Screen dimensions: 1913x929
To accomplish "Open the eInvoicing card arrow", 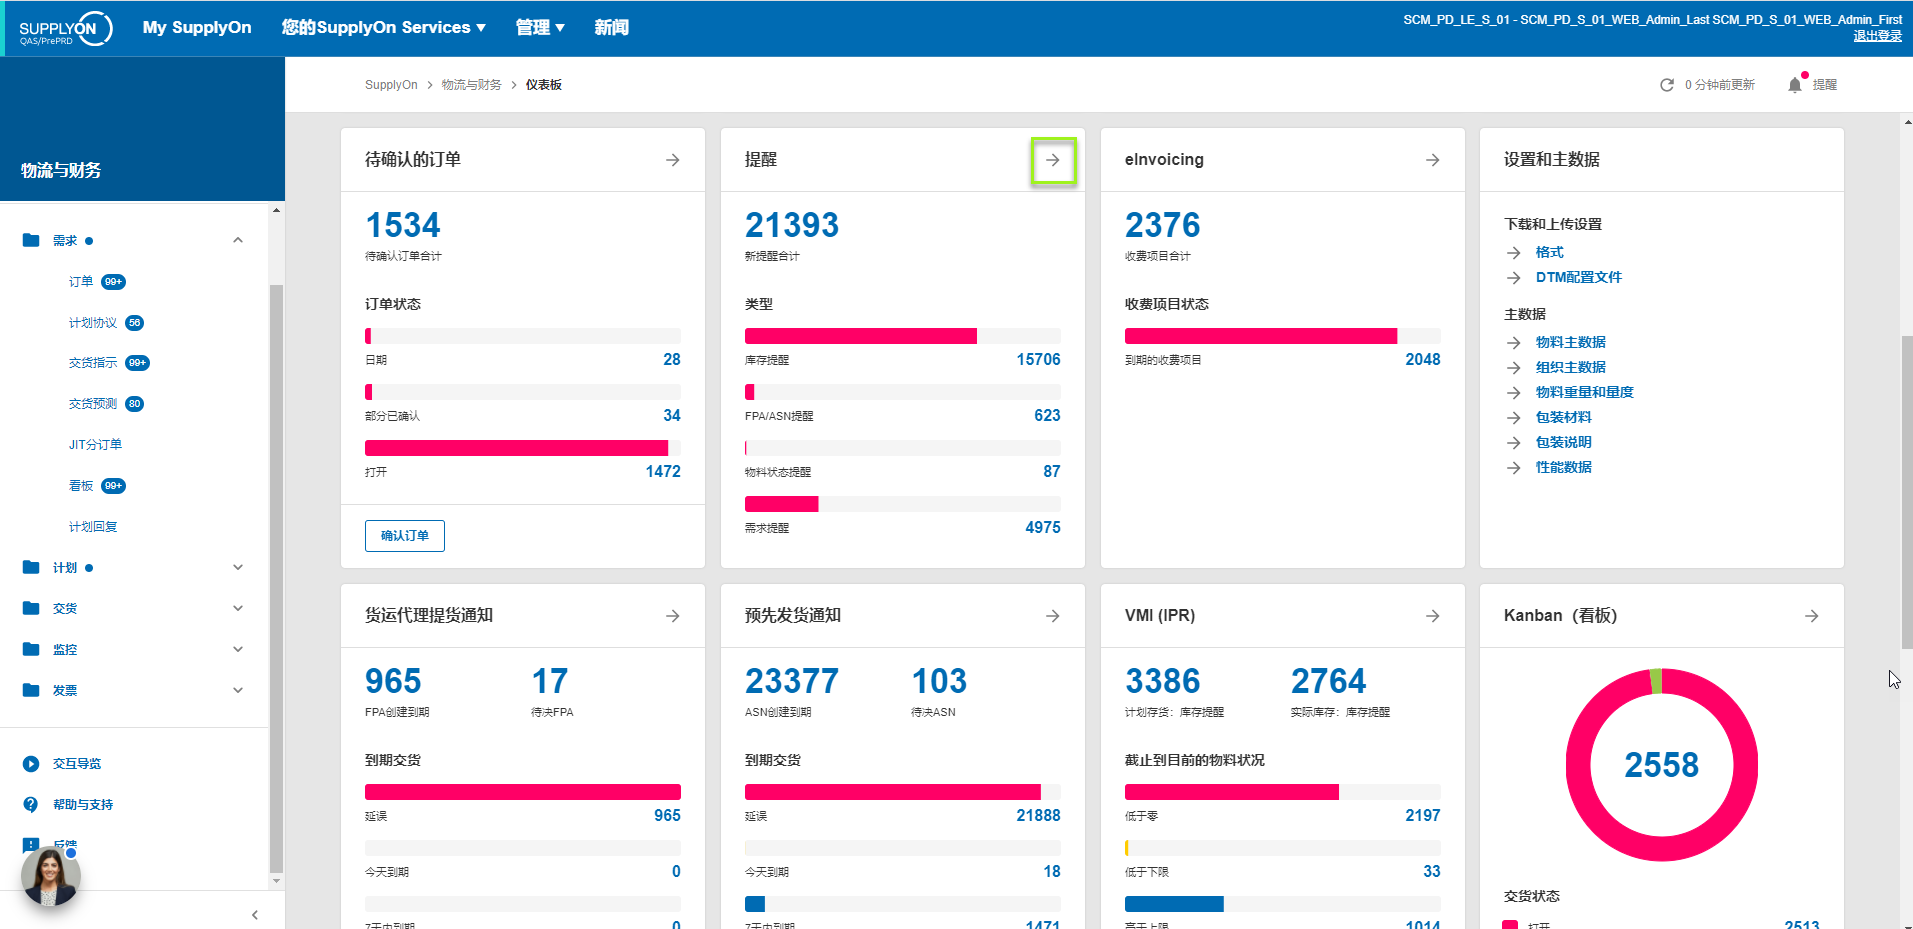I will pos(1433,160).
